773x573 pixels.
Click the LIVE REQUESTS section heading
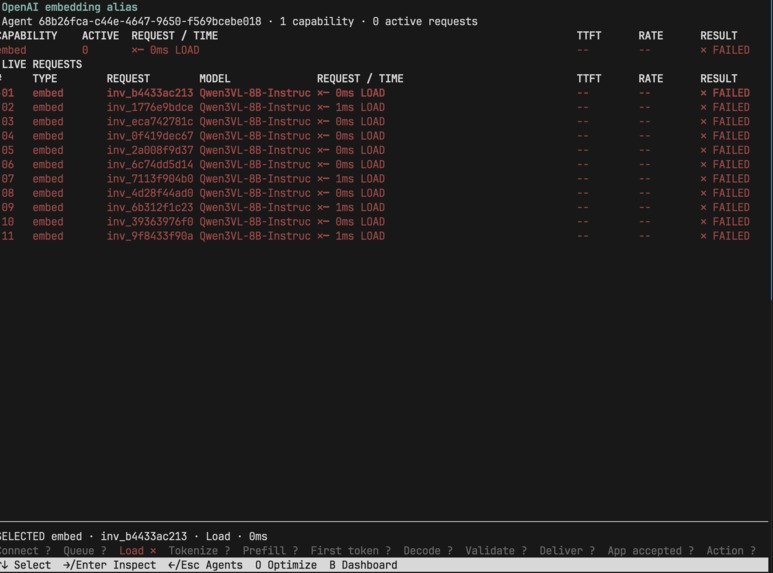(42, 64)
